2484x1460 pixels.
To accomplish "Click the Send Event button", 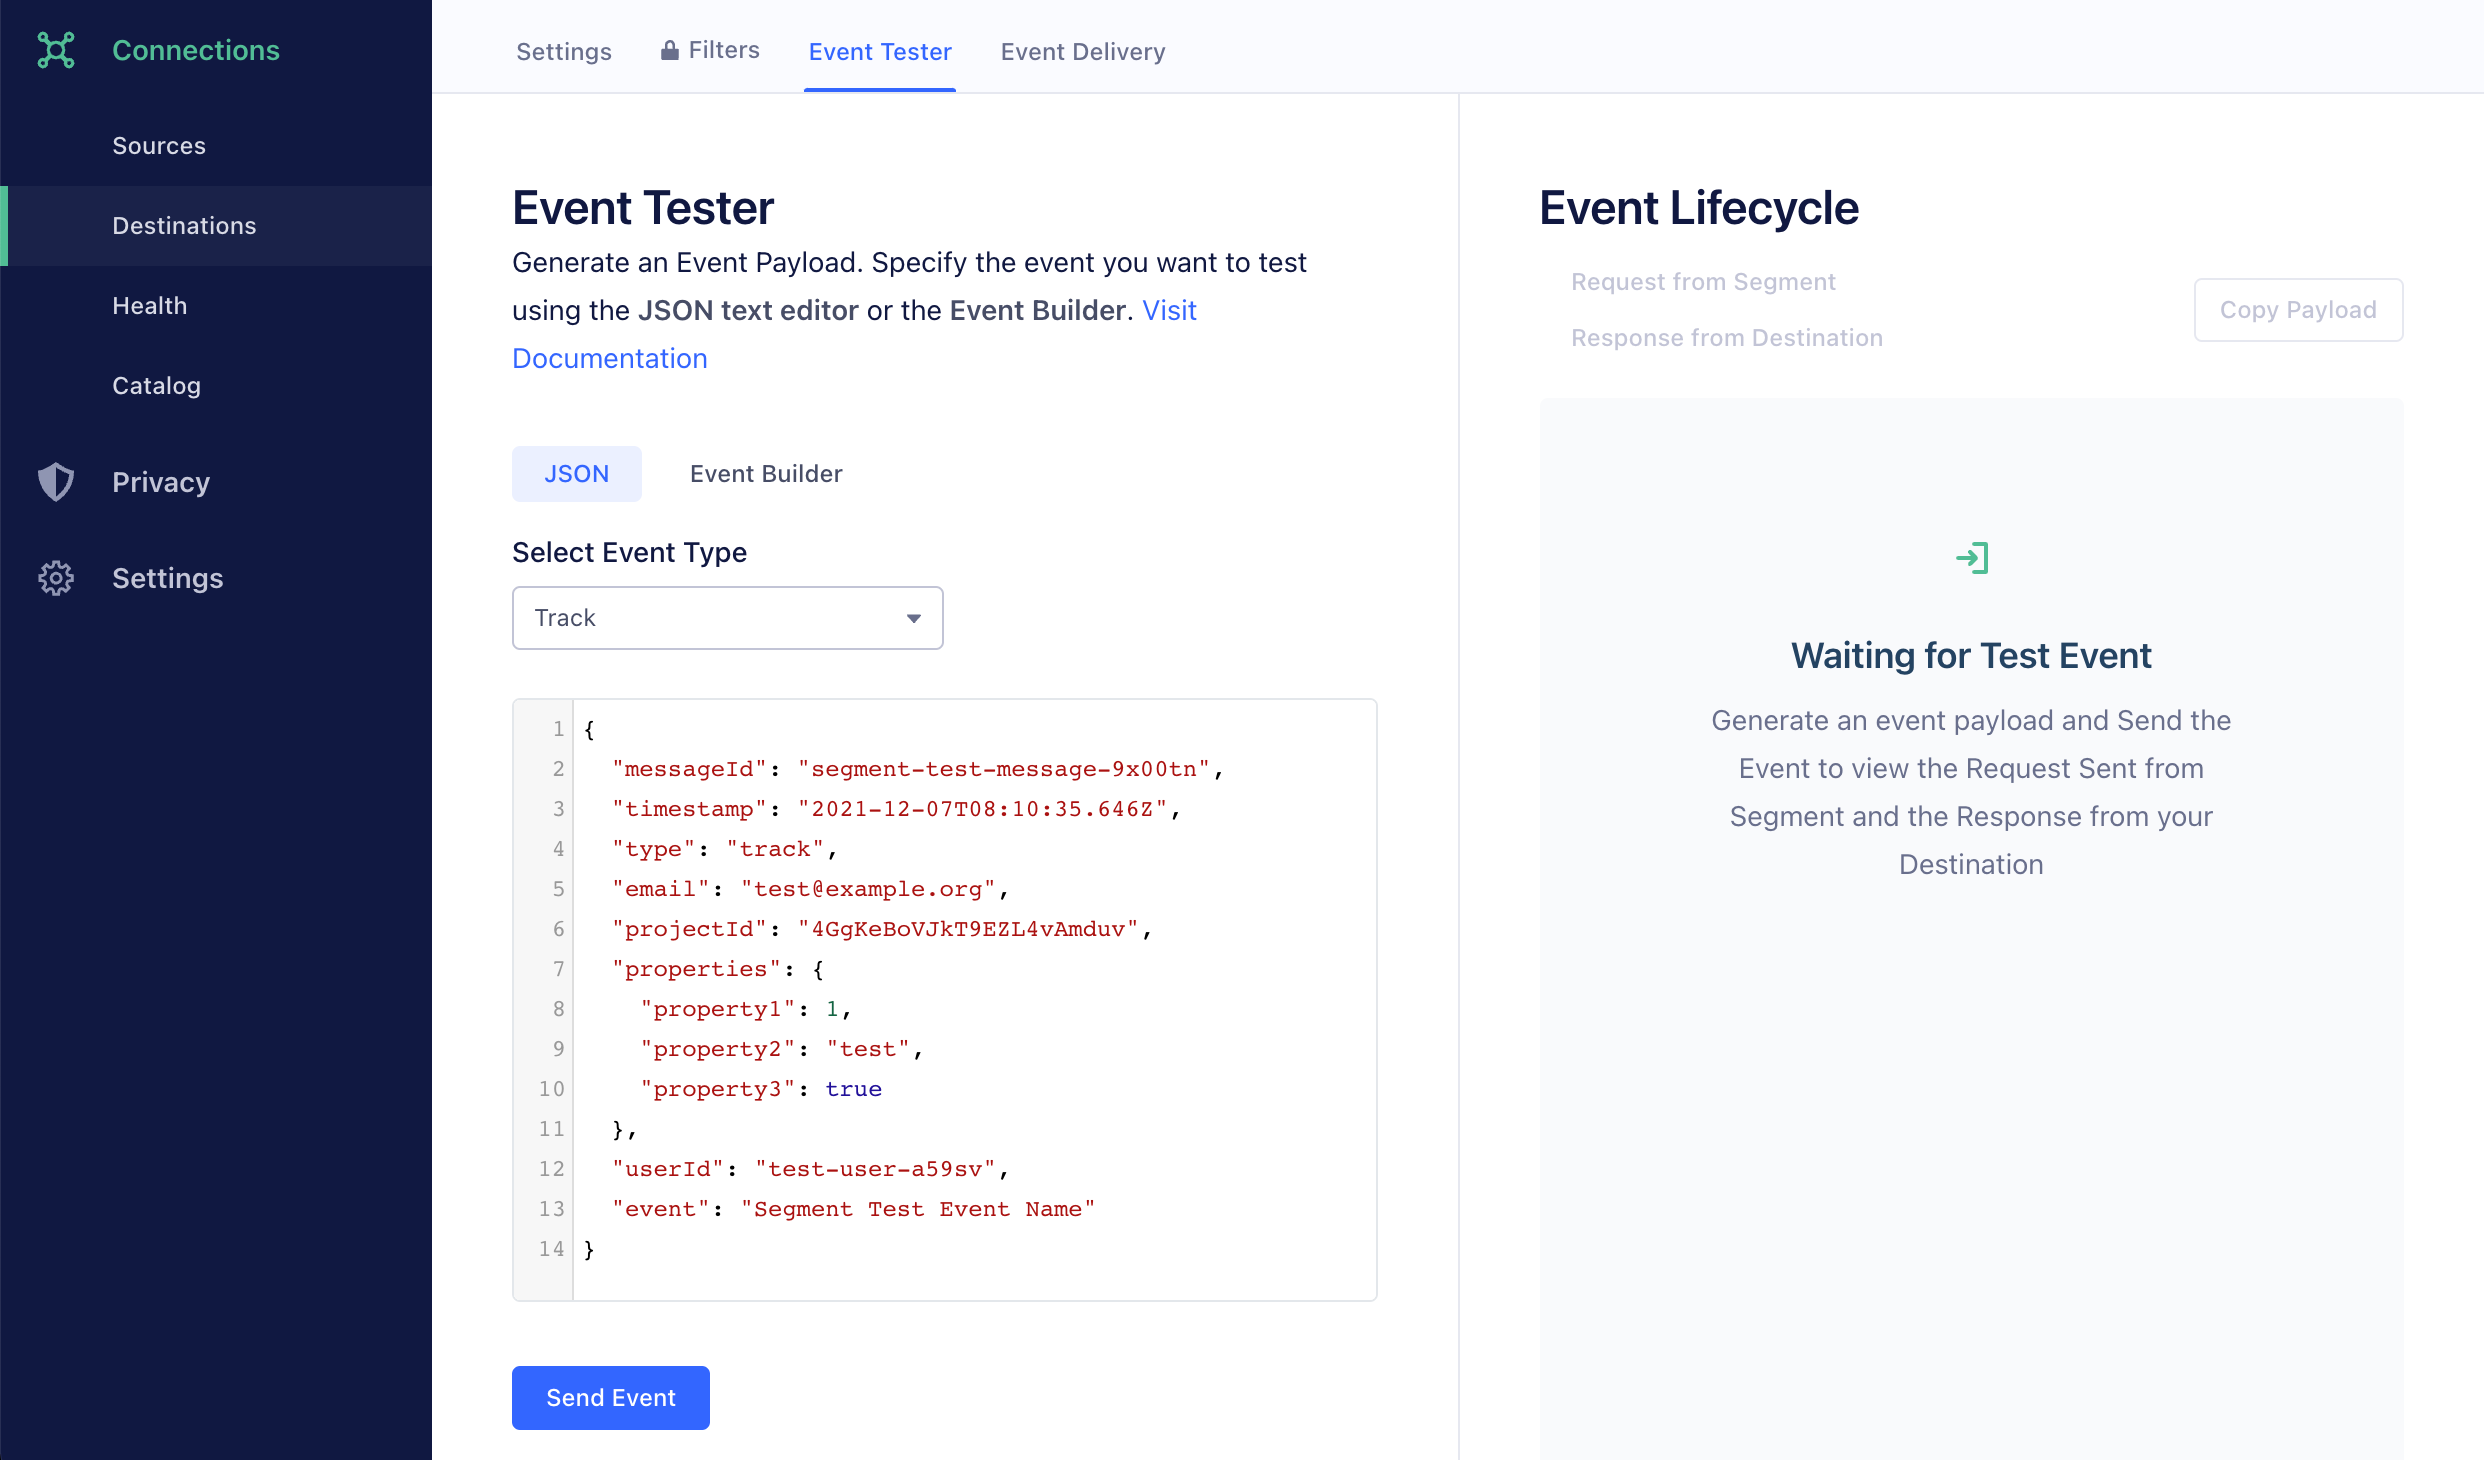I will point(610,1396).
